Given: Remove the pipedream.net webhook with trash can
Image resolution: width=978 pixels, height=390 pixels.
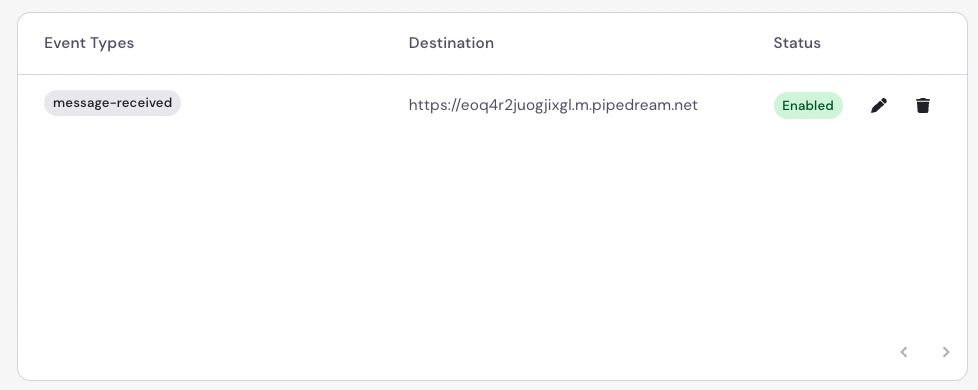Looking at the screenshot, I should 922,105.
